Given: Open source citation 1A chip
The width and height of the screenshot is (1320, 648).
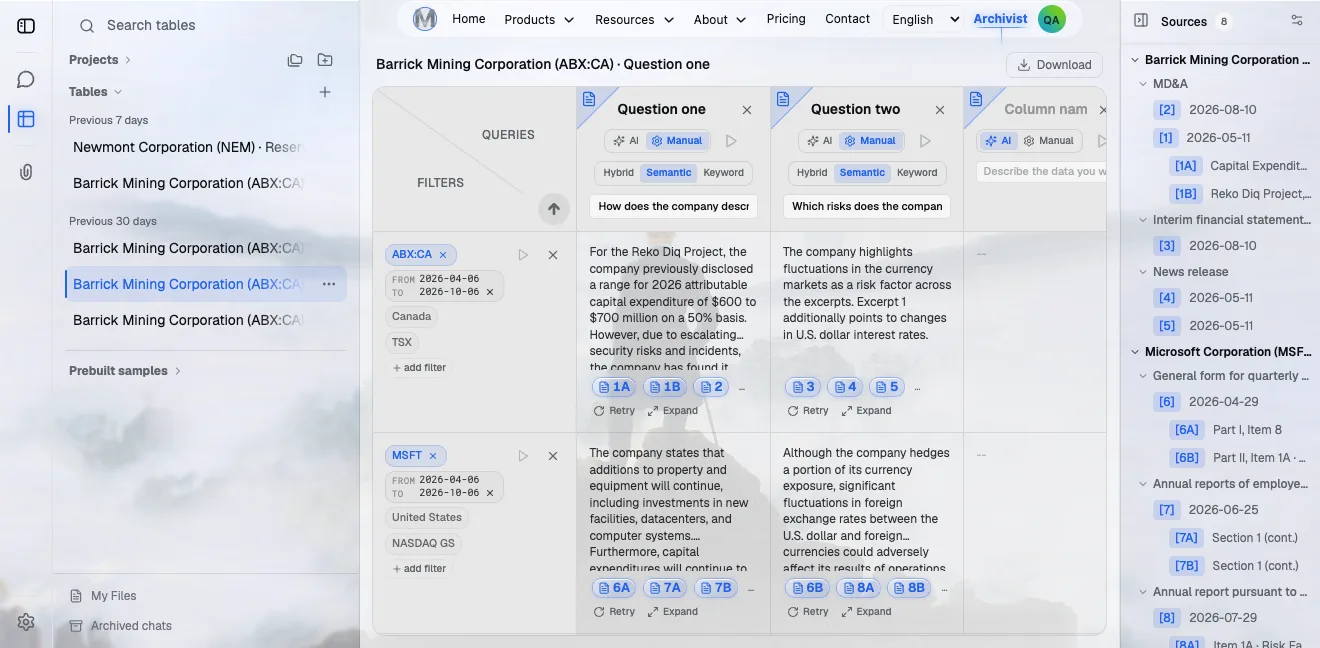Looking at the screenshot, I should click(614, 387).
